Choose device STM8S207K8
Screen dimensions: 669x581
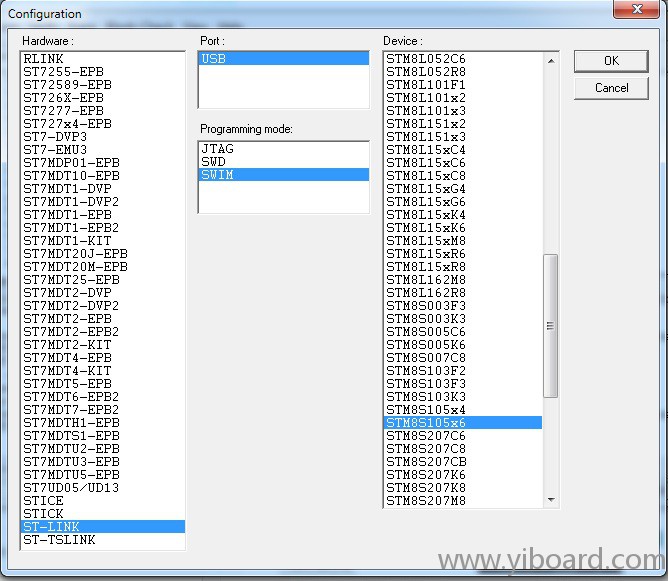[x=463, y=488]
